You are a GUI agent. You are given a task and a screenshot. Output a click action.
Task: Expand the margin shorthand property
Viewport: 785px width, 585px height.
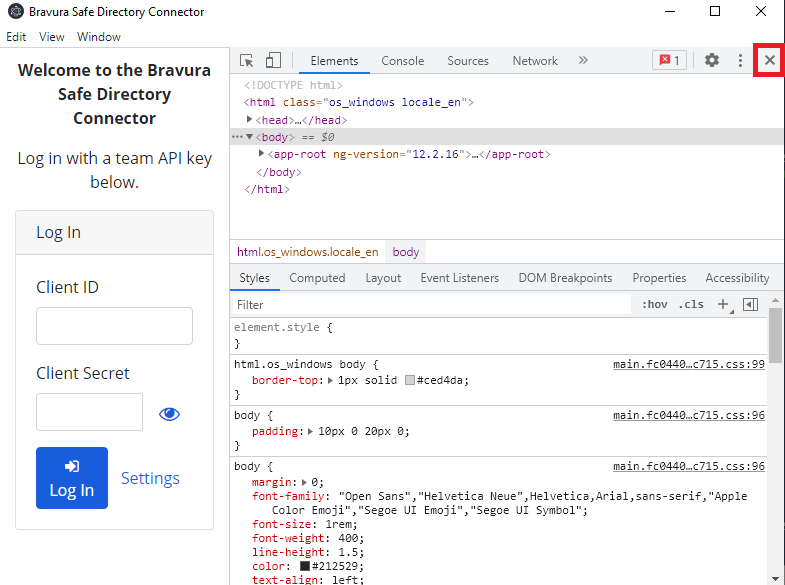point(304,482)
